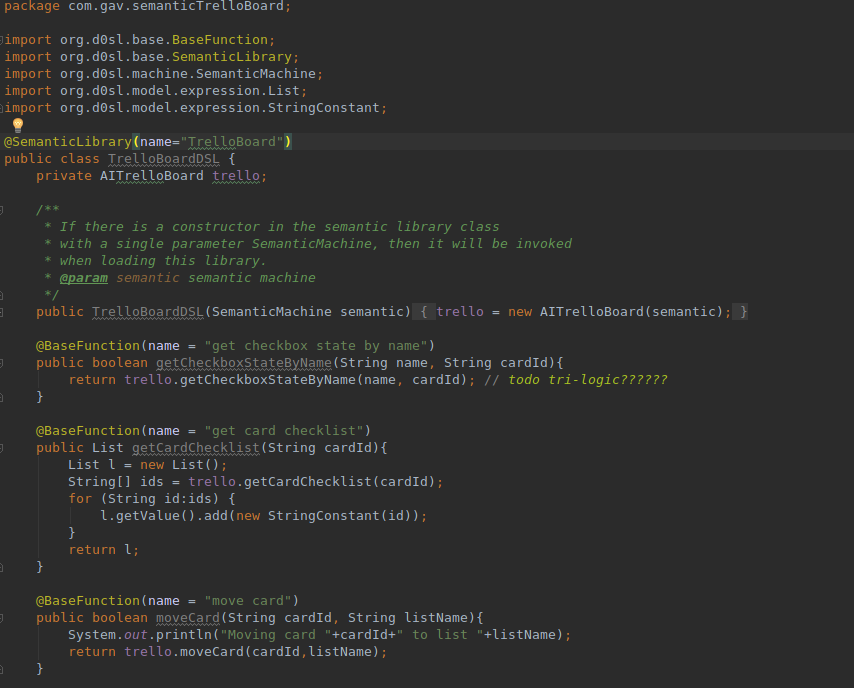
Task: Click the getCheckboxStateByName method declaration name
Action: pos(244,363)
